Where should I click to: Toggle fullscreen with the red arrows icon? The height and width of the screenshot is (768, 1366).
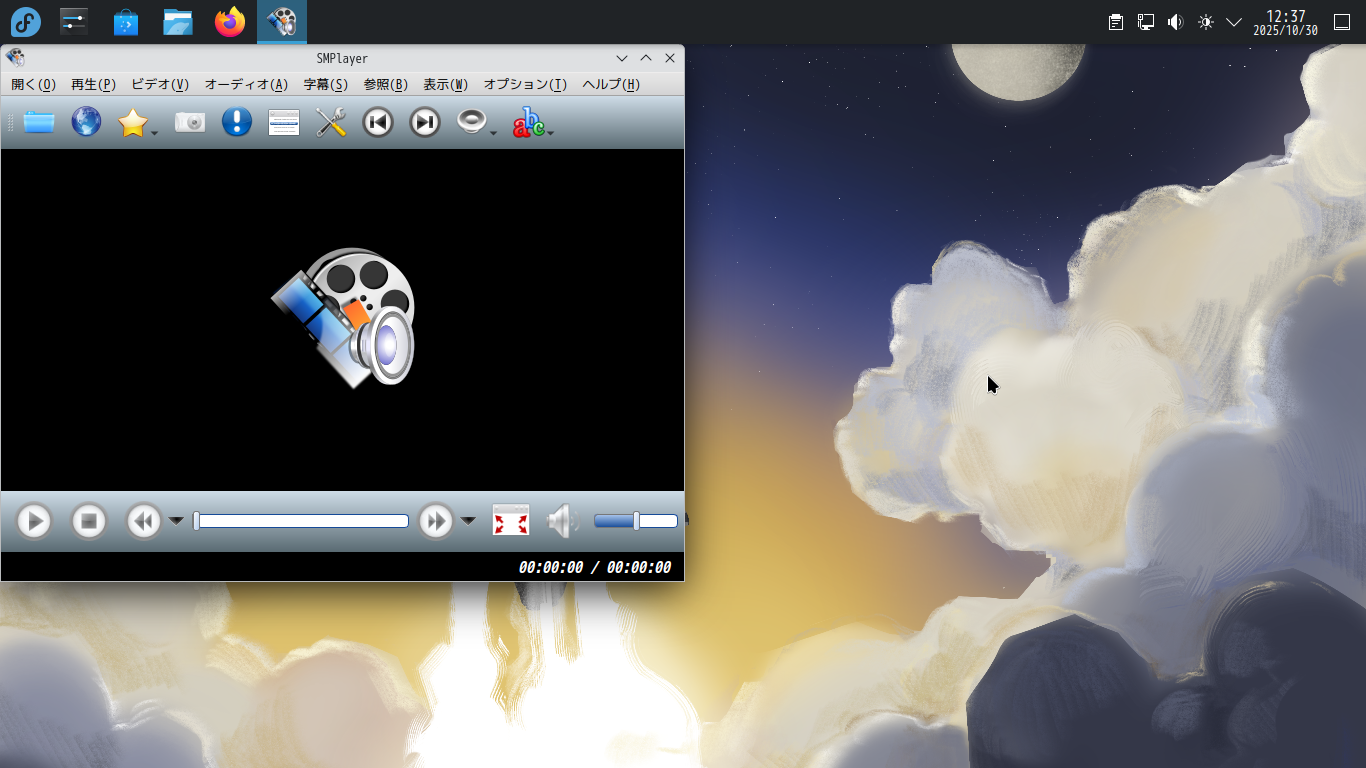(x=511, y=521)
